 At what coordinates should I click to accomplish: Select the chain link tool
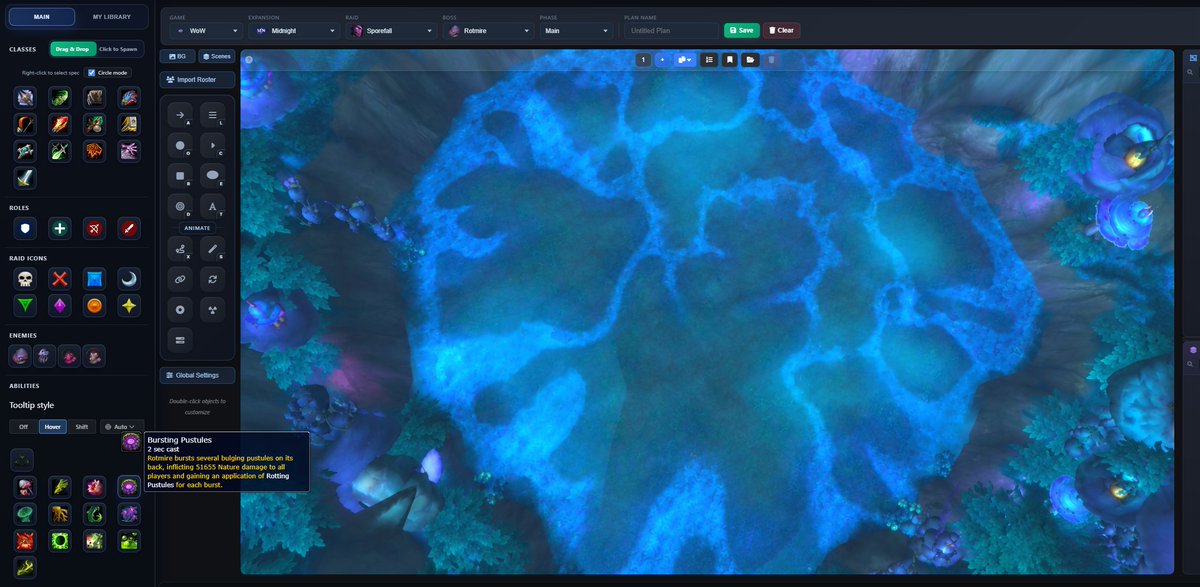(180, 279)
